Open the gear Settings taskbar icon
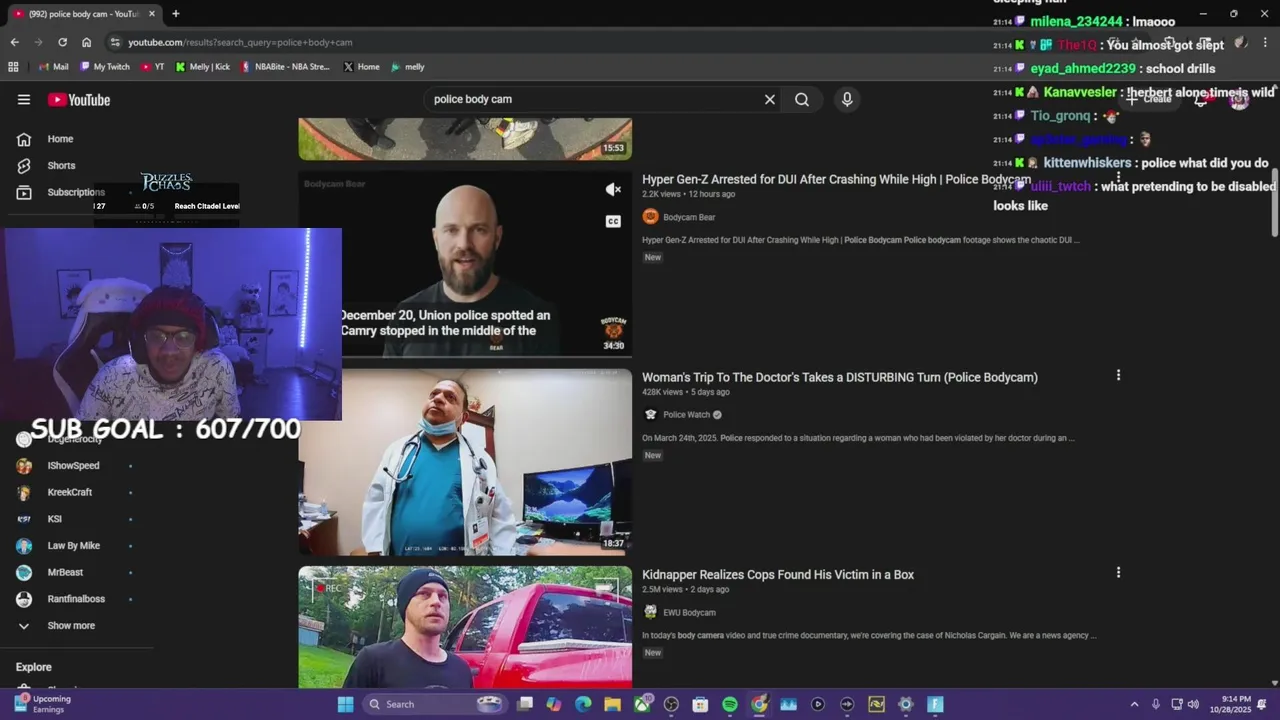 pyautogui.click(x=906, y=704)
